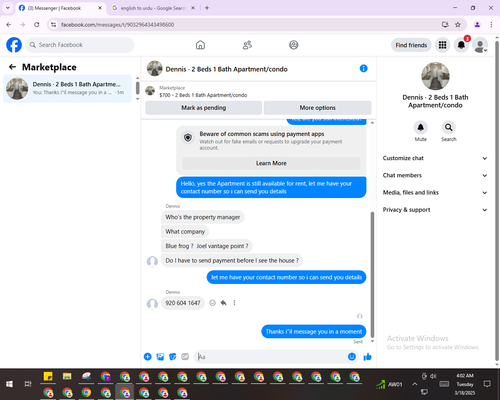Screen dimensions: 500x400
Task: Open the Friends icon in top navigation
Action: point(247,45)
